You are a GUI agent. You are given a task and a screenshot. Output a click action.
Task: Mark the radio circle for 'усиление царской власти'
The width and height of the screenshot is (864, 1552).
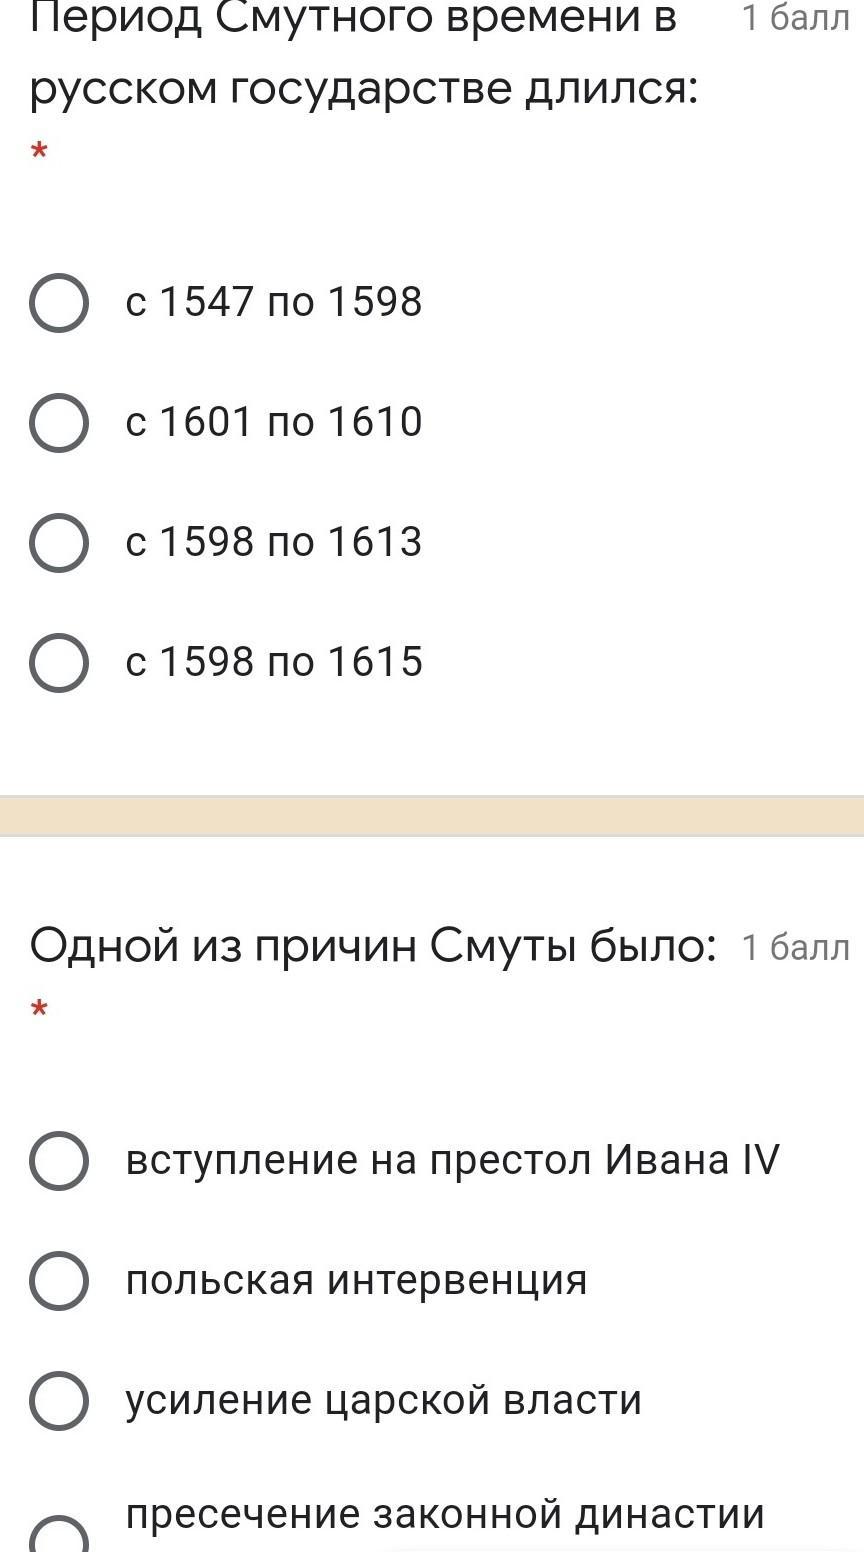(59, 1400)
